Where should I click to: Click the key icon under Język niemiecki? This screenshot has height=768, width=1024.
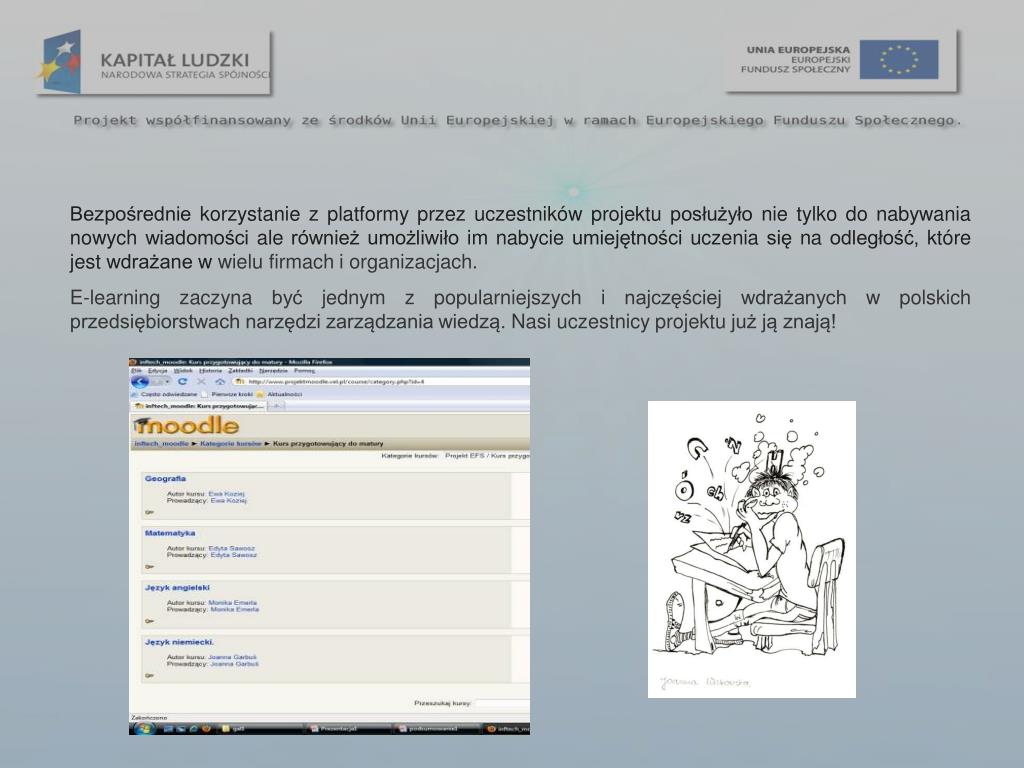tap(149, 675)
